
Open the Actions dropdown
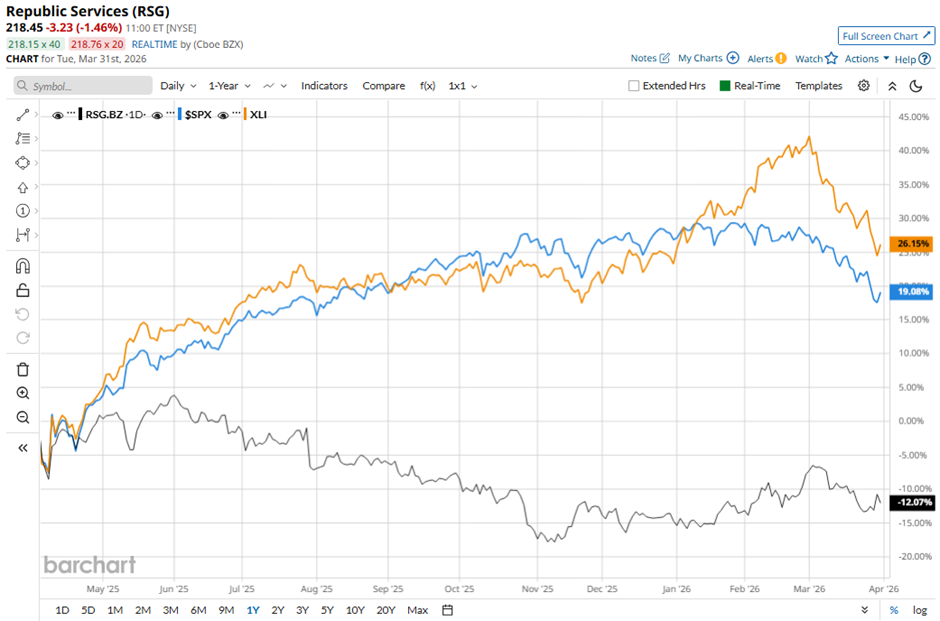coord(867,58)
